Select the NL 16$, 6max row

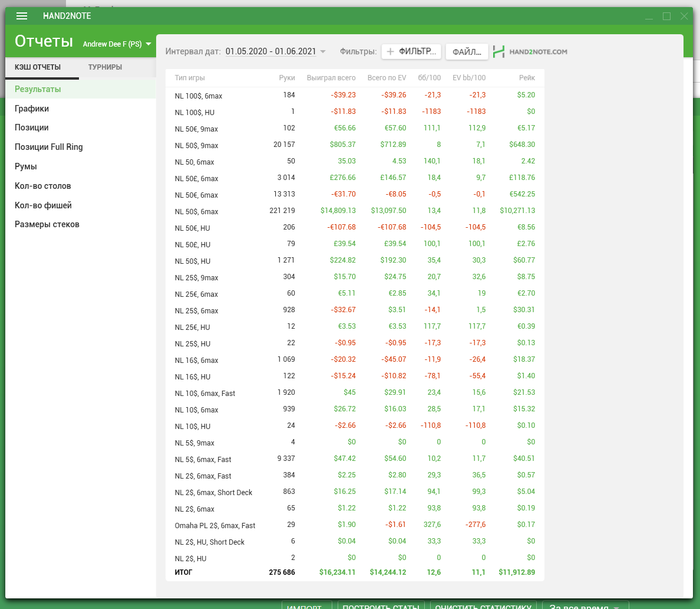coord(354,359)
